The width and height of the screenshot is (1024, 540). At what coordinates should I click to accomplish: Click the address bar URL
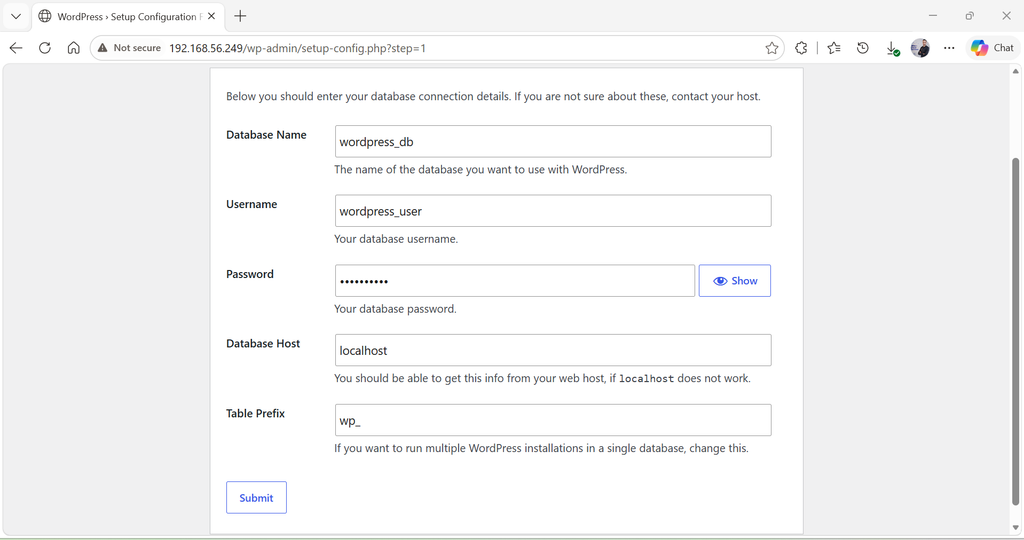(297, 48)
